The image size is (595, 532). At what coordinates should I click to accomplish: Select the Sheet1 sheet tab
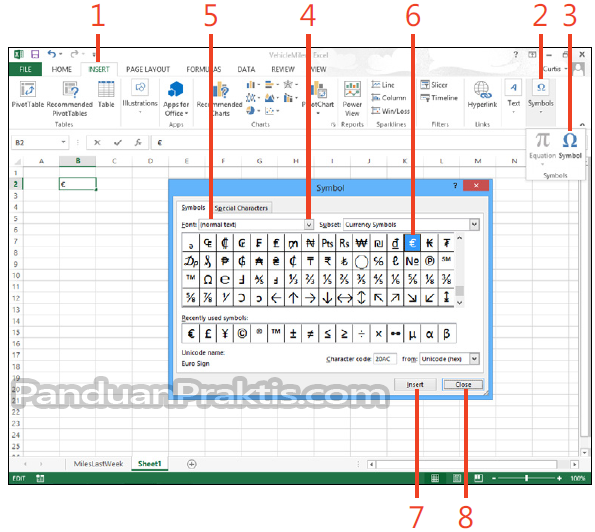(150, 464)
